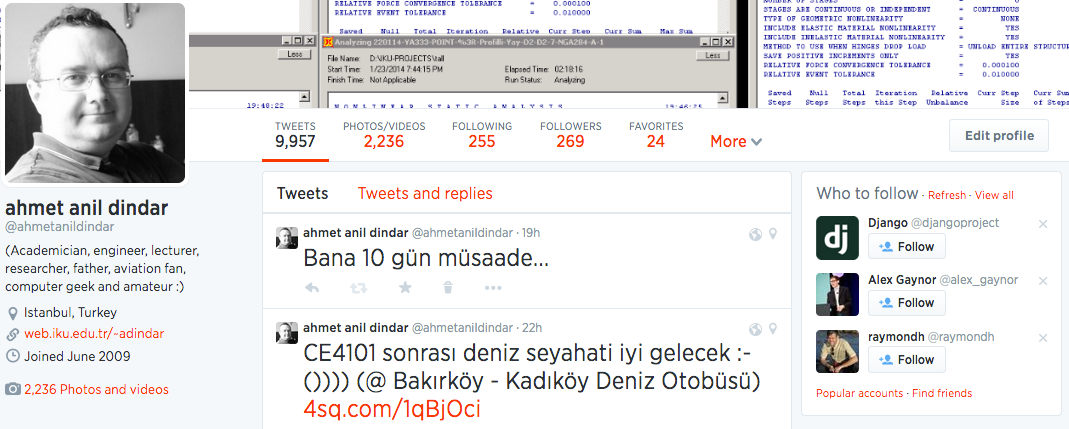
Task: Dismiss the Alex Gaynor suggestion
Action: click(x=1042, y=281)
